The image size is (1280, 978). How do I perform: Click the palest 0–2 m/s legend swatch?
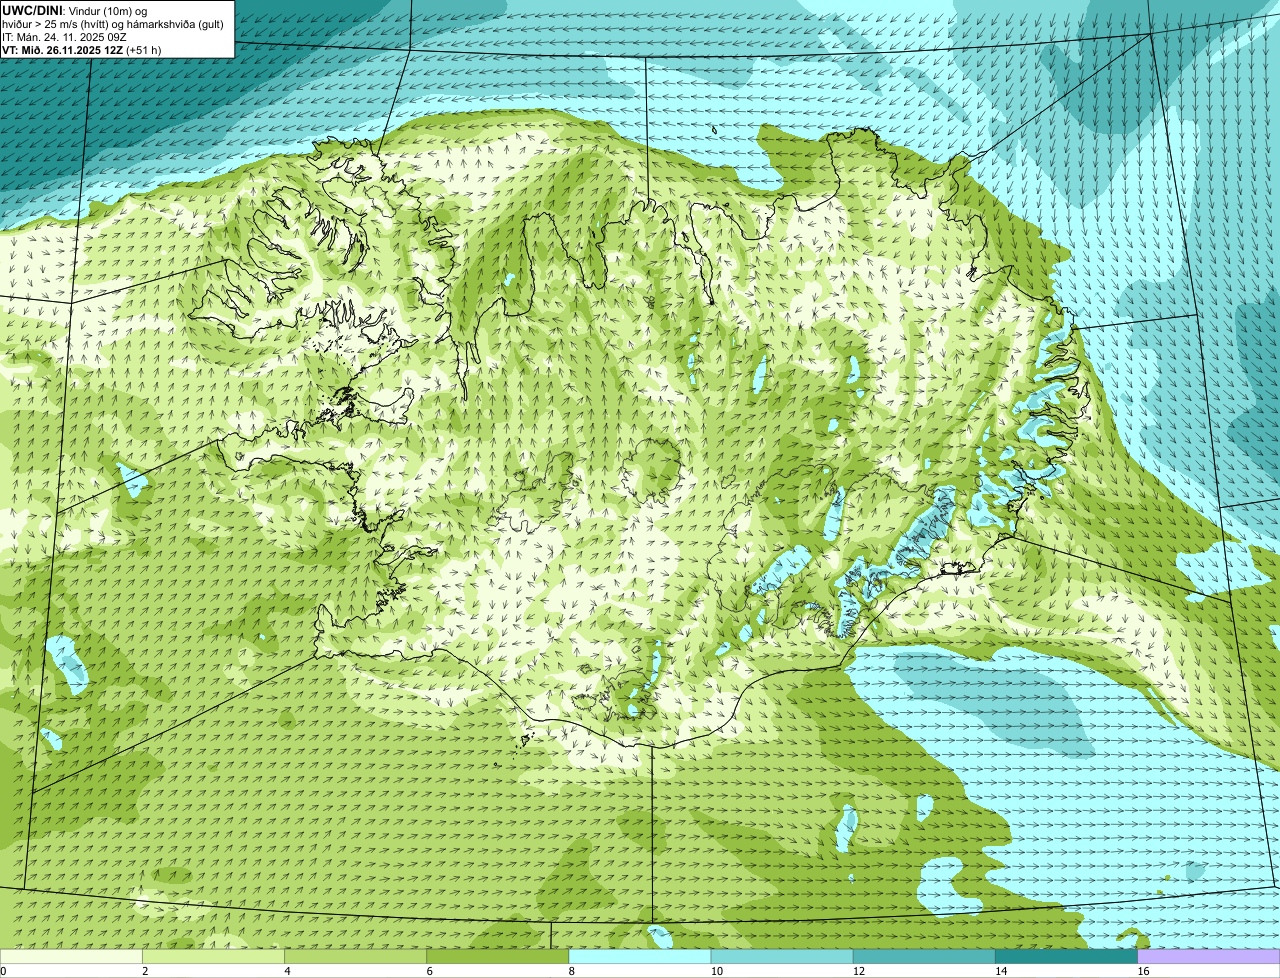point(71,957)
